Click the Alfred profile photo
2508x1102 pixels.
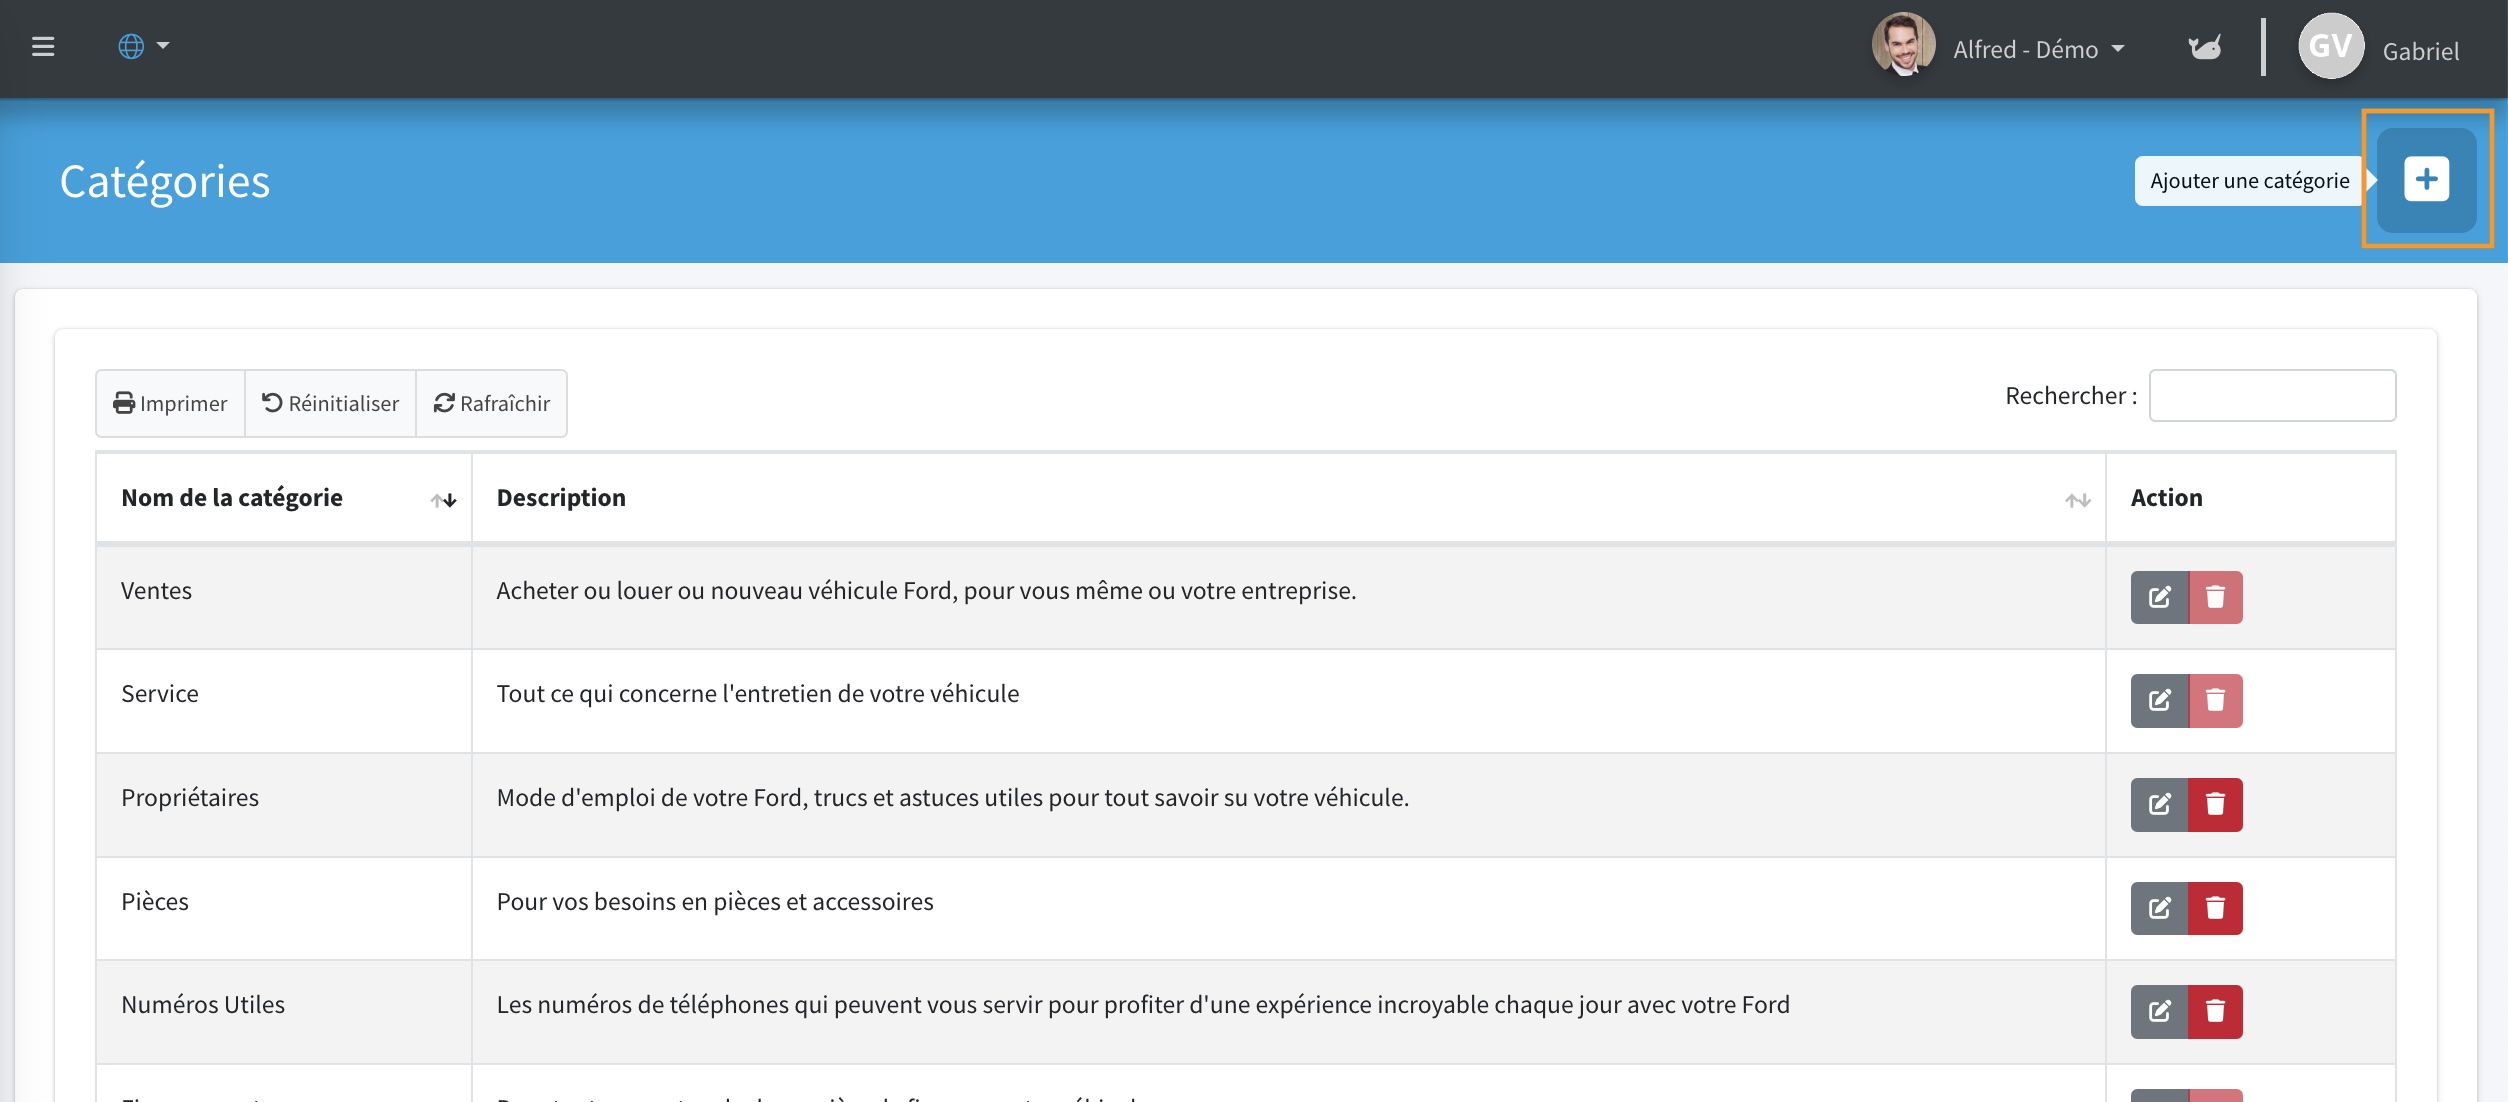[x=1903, y=45]
